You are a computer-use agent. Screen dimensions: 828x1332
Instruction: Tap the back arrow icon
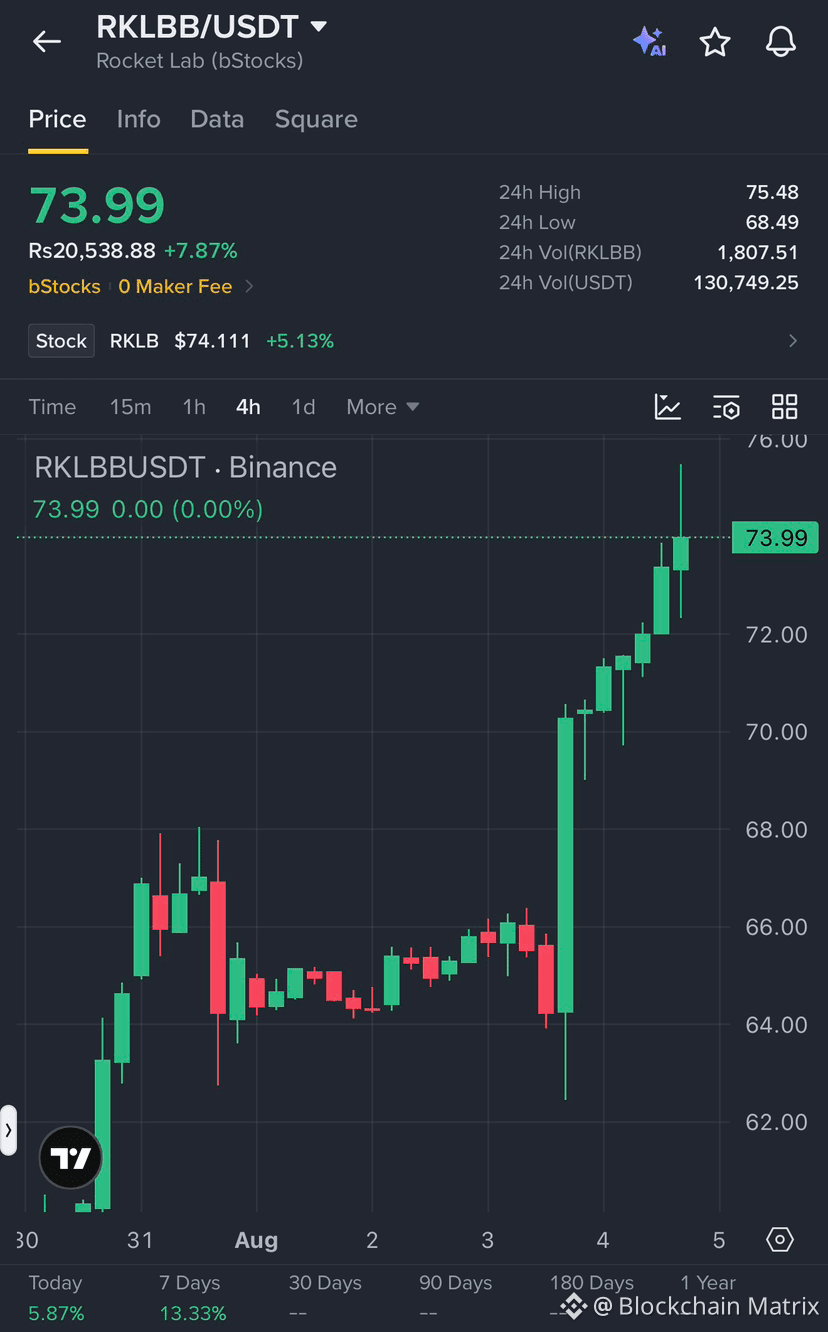47,42
